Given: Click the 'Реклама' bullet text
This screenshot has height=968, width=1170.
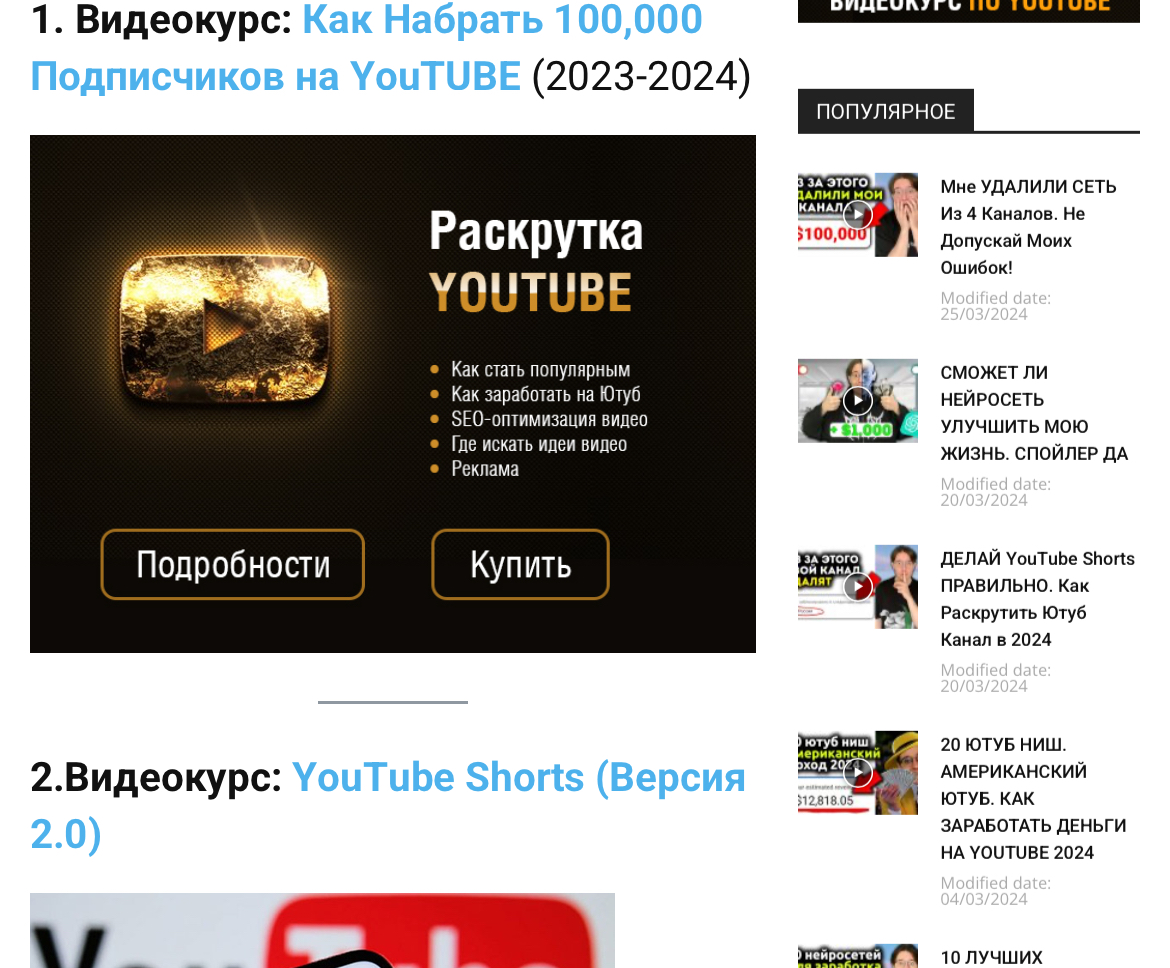Looking at the screenshot, I should (x=485, y=469).
